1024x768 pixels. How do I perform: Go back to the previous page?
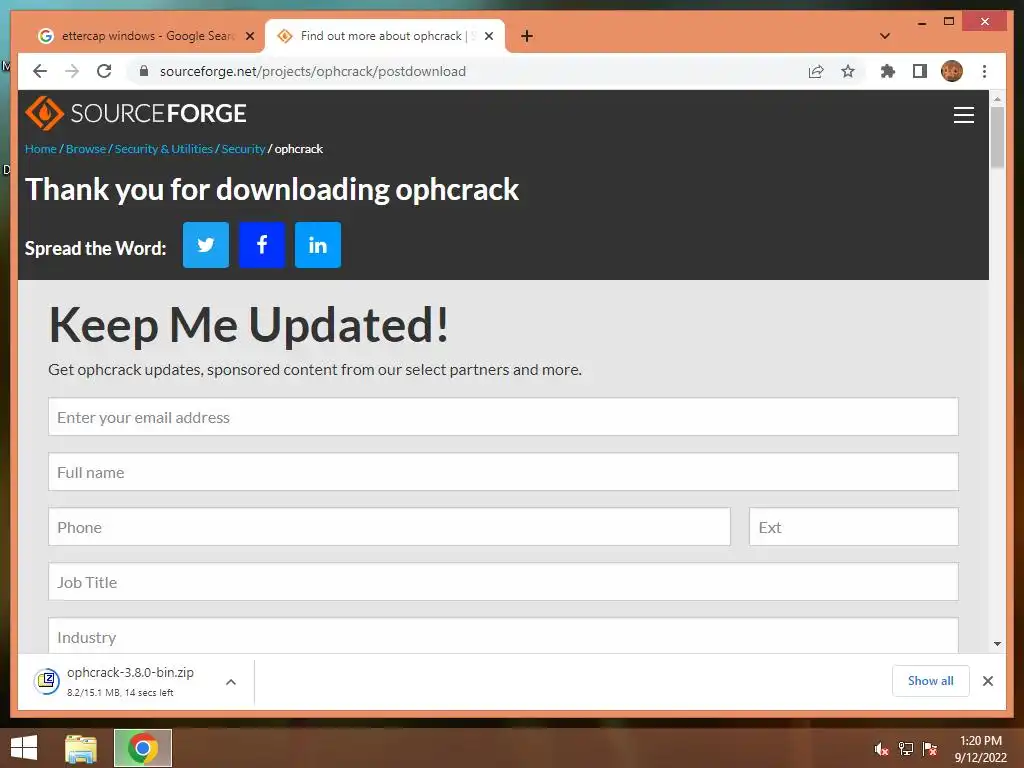tap(40, 71)
